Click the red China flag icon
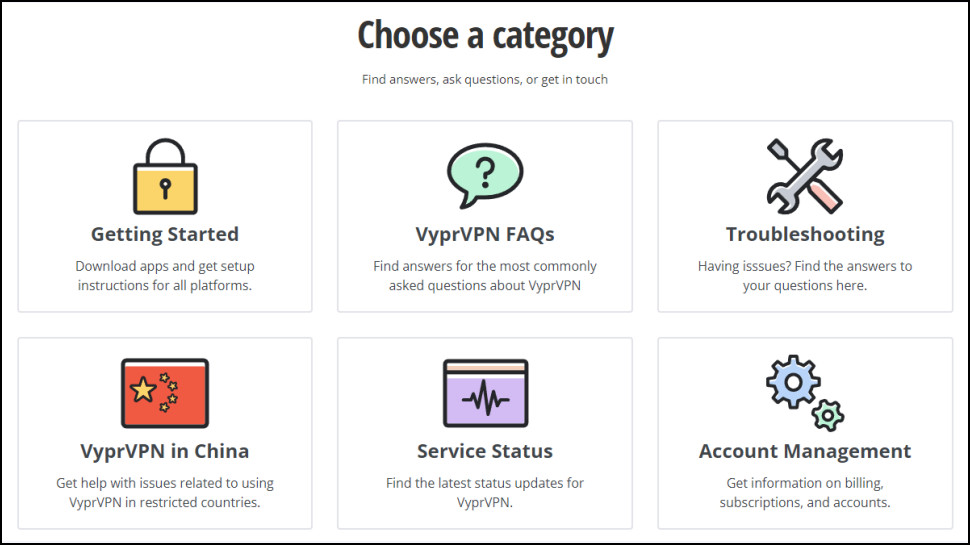The height and width of the screenshot is (545, 970). 165,393
